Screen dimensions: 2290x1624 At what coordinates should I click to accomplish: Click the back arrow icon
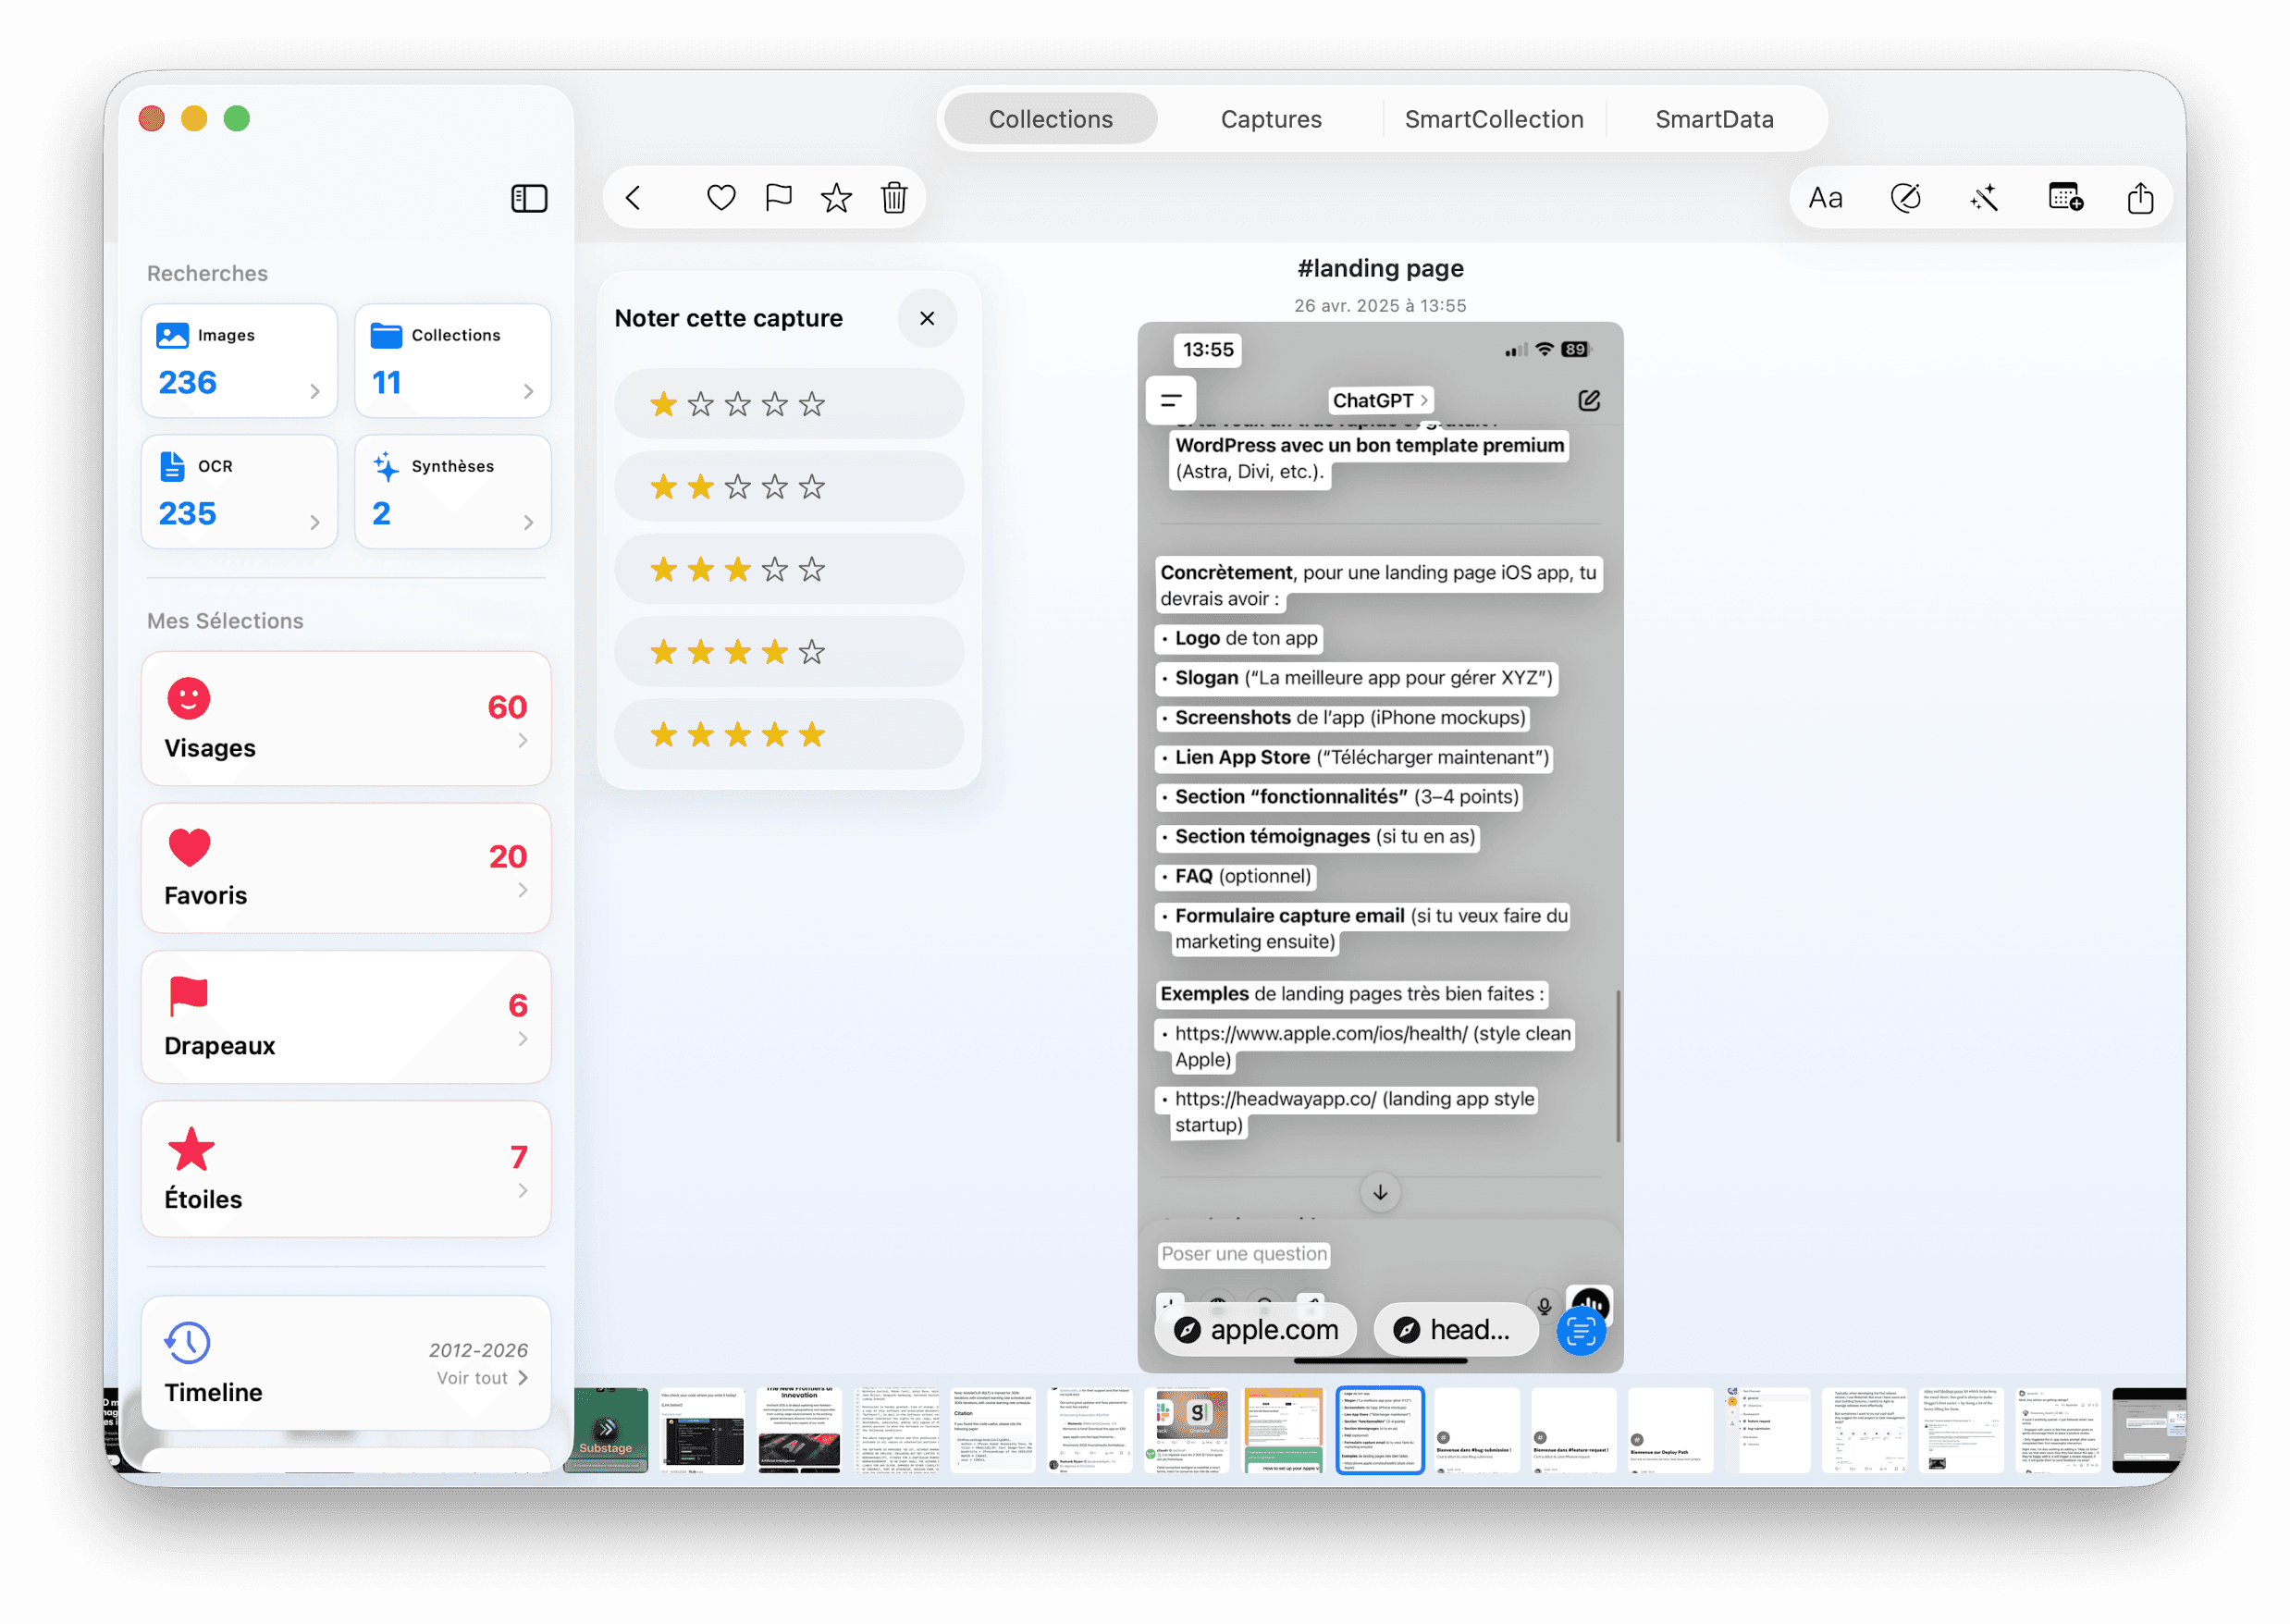633,198
